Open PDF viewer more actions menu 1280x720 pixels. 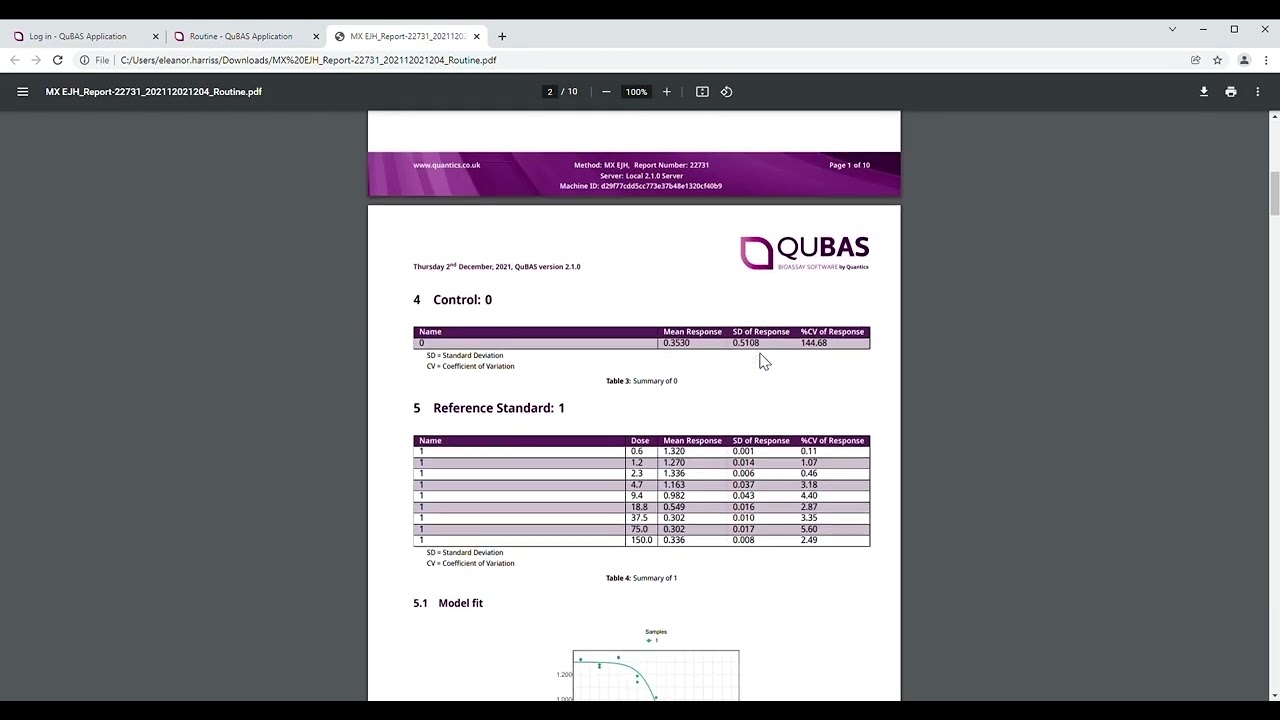coord(1258,92)
